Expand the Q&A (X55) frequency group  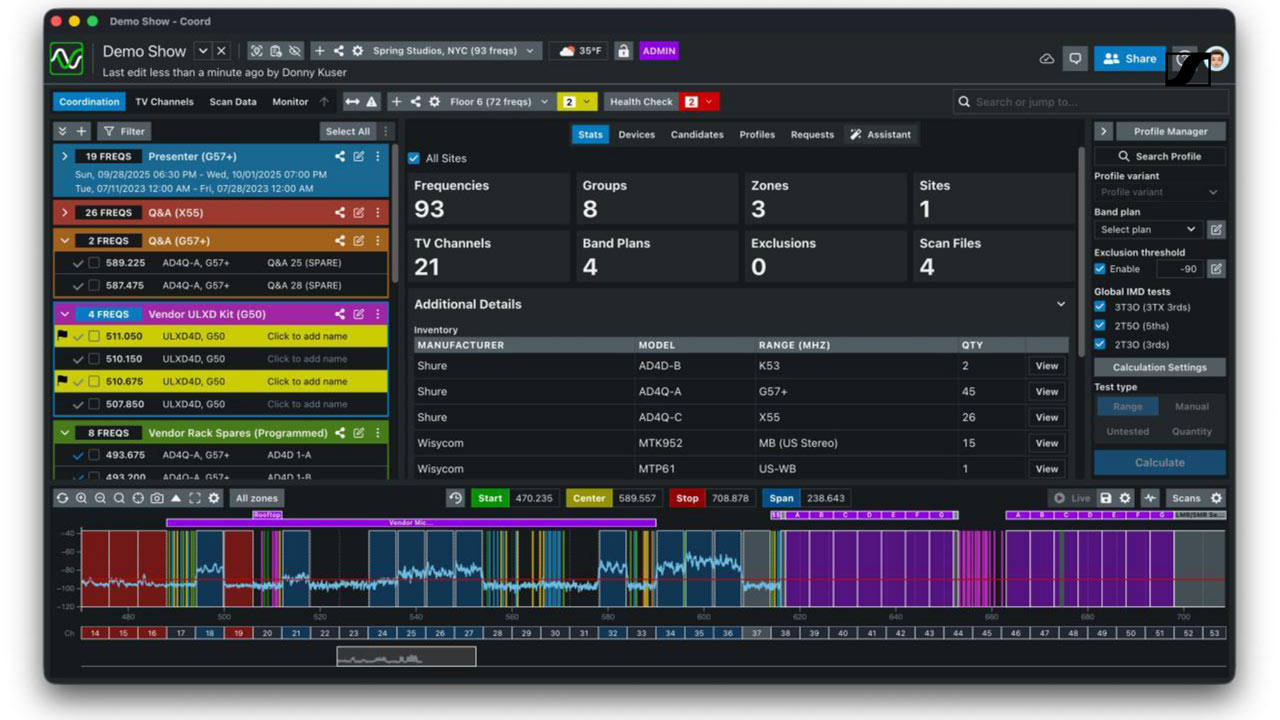coord(65,213)
